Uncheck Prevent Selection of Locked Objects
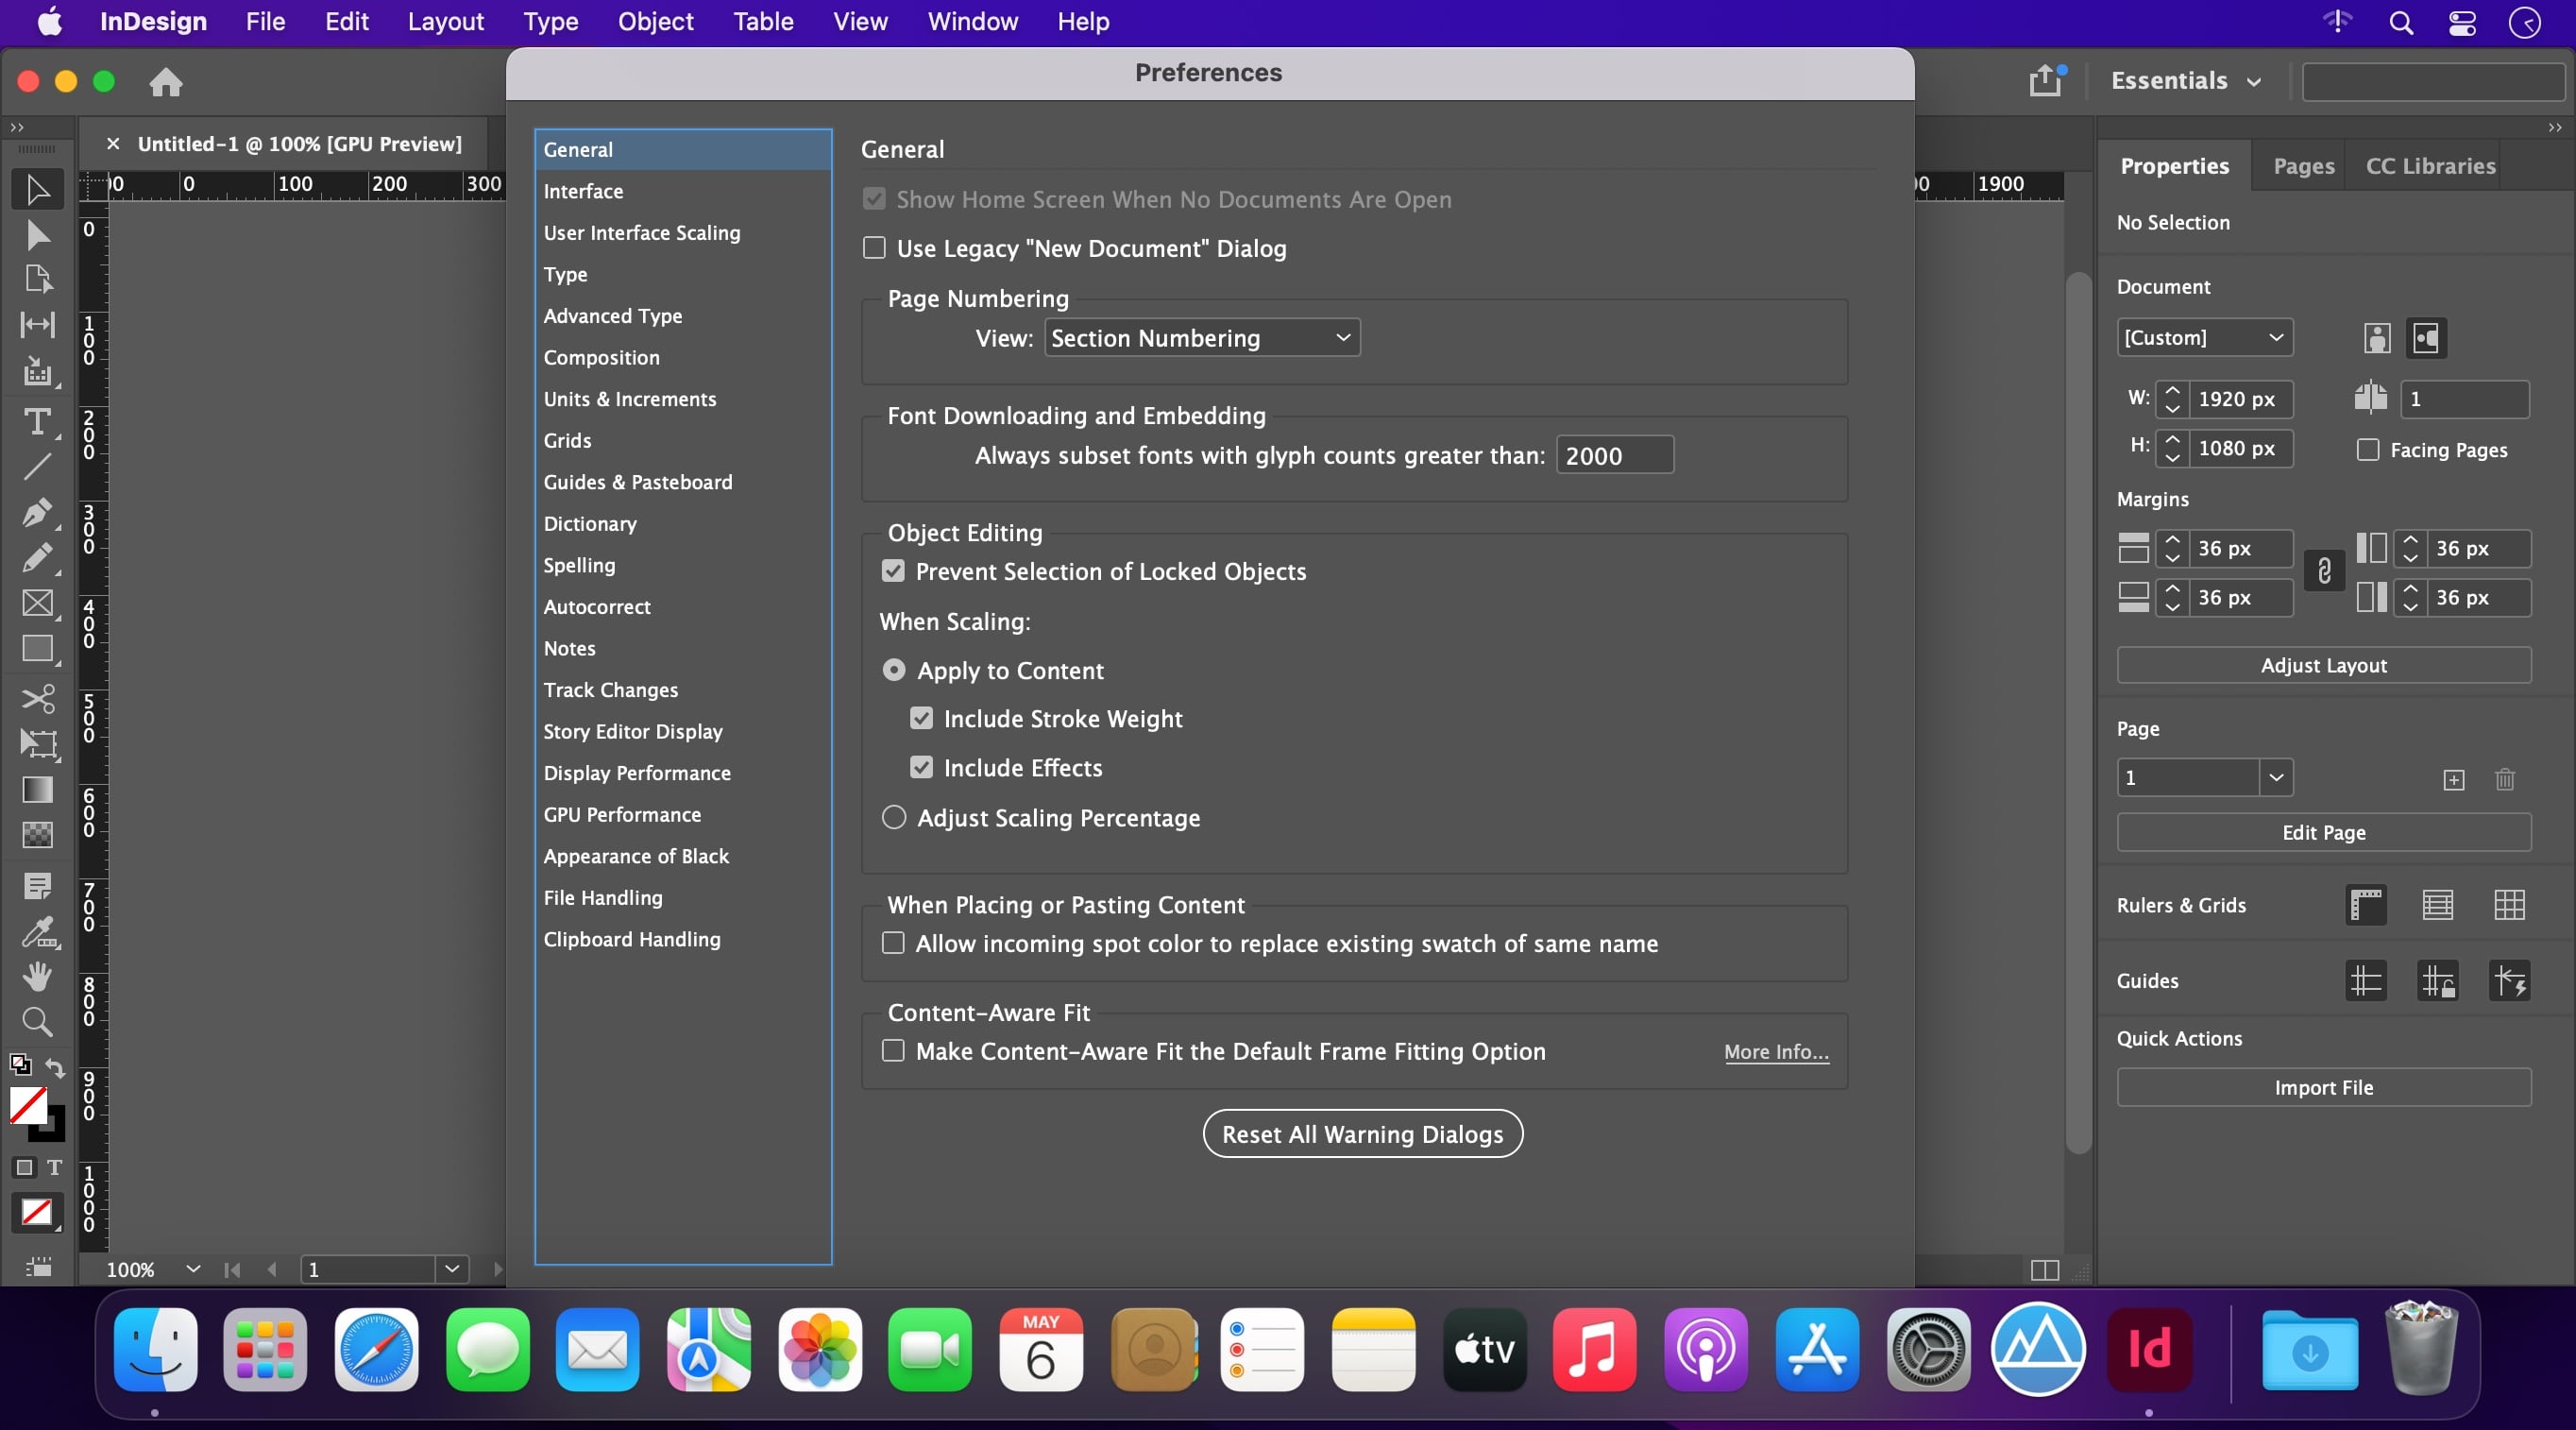Screen dimensions: 2576x1430 point(893,571)
